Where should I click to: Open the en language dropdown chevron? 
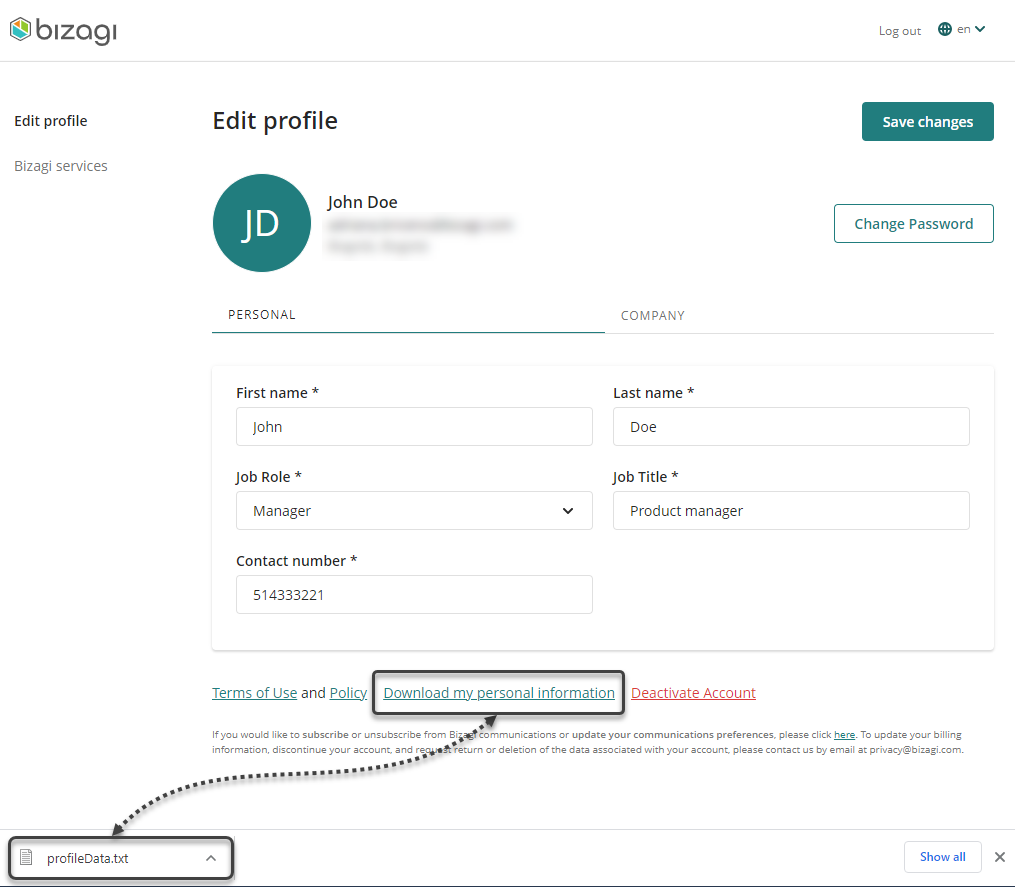[x=980, y=29]
